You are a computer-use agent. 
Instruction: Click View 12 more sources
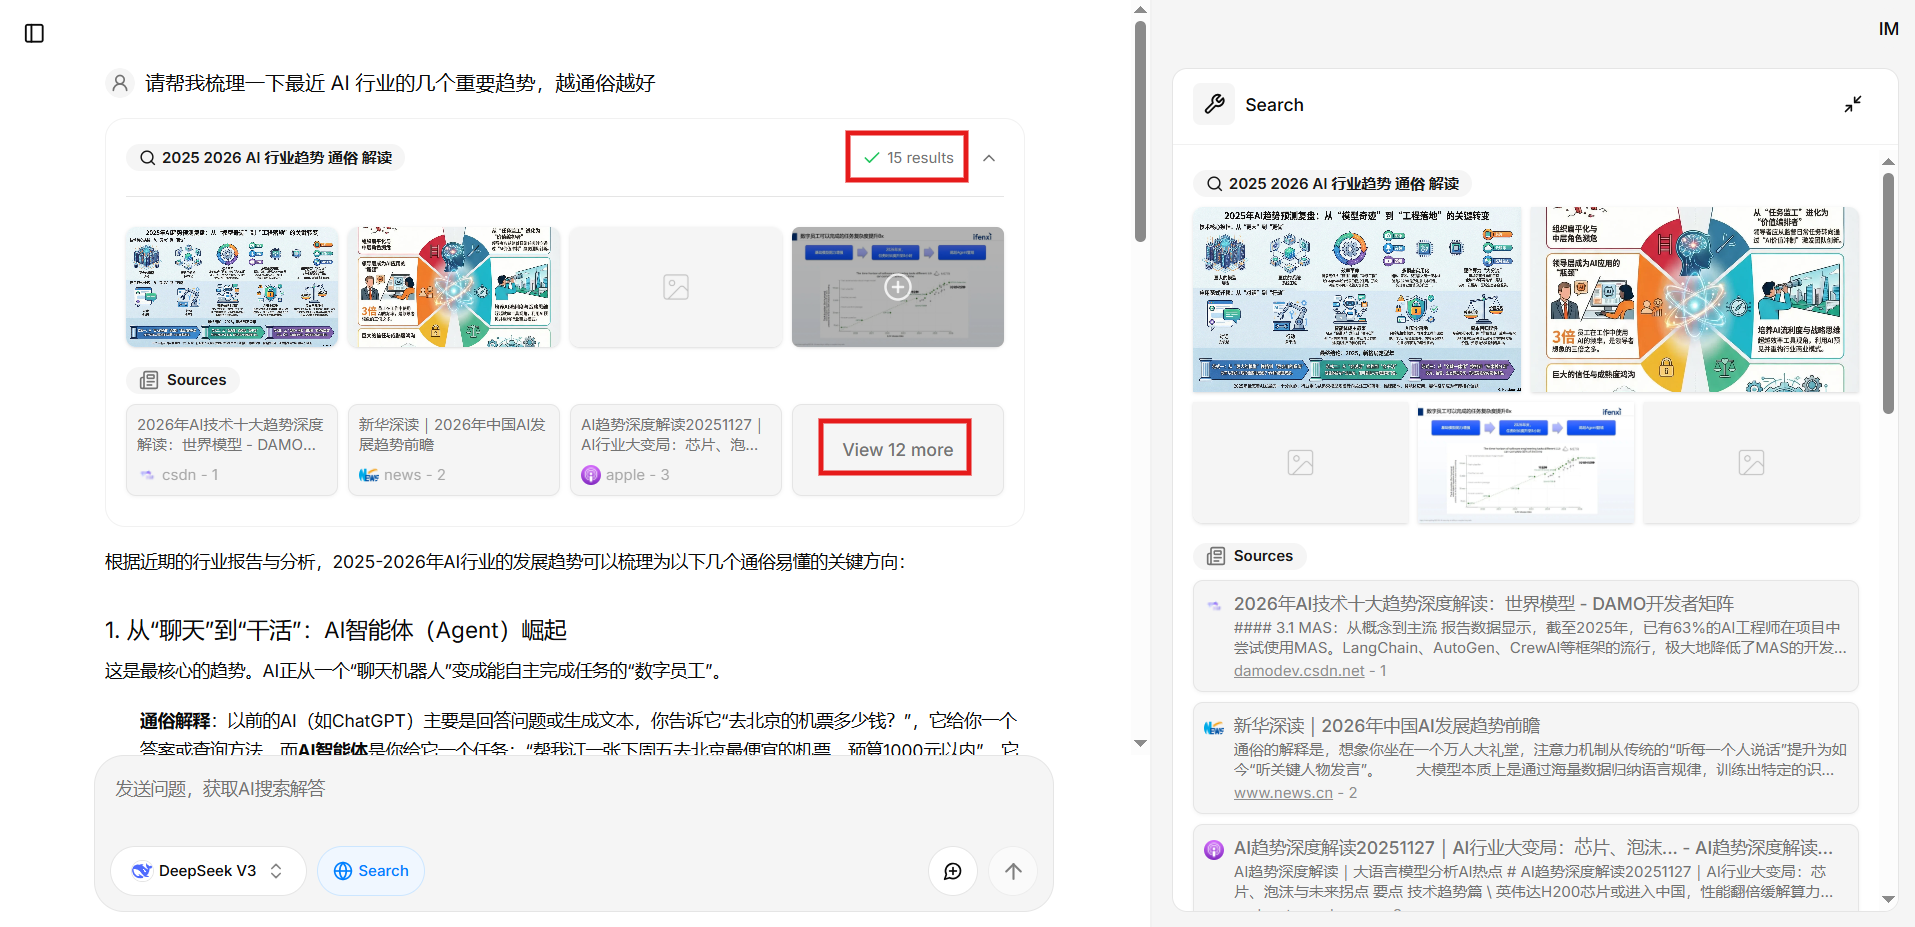(898, 450)
